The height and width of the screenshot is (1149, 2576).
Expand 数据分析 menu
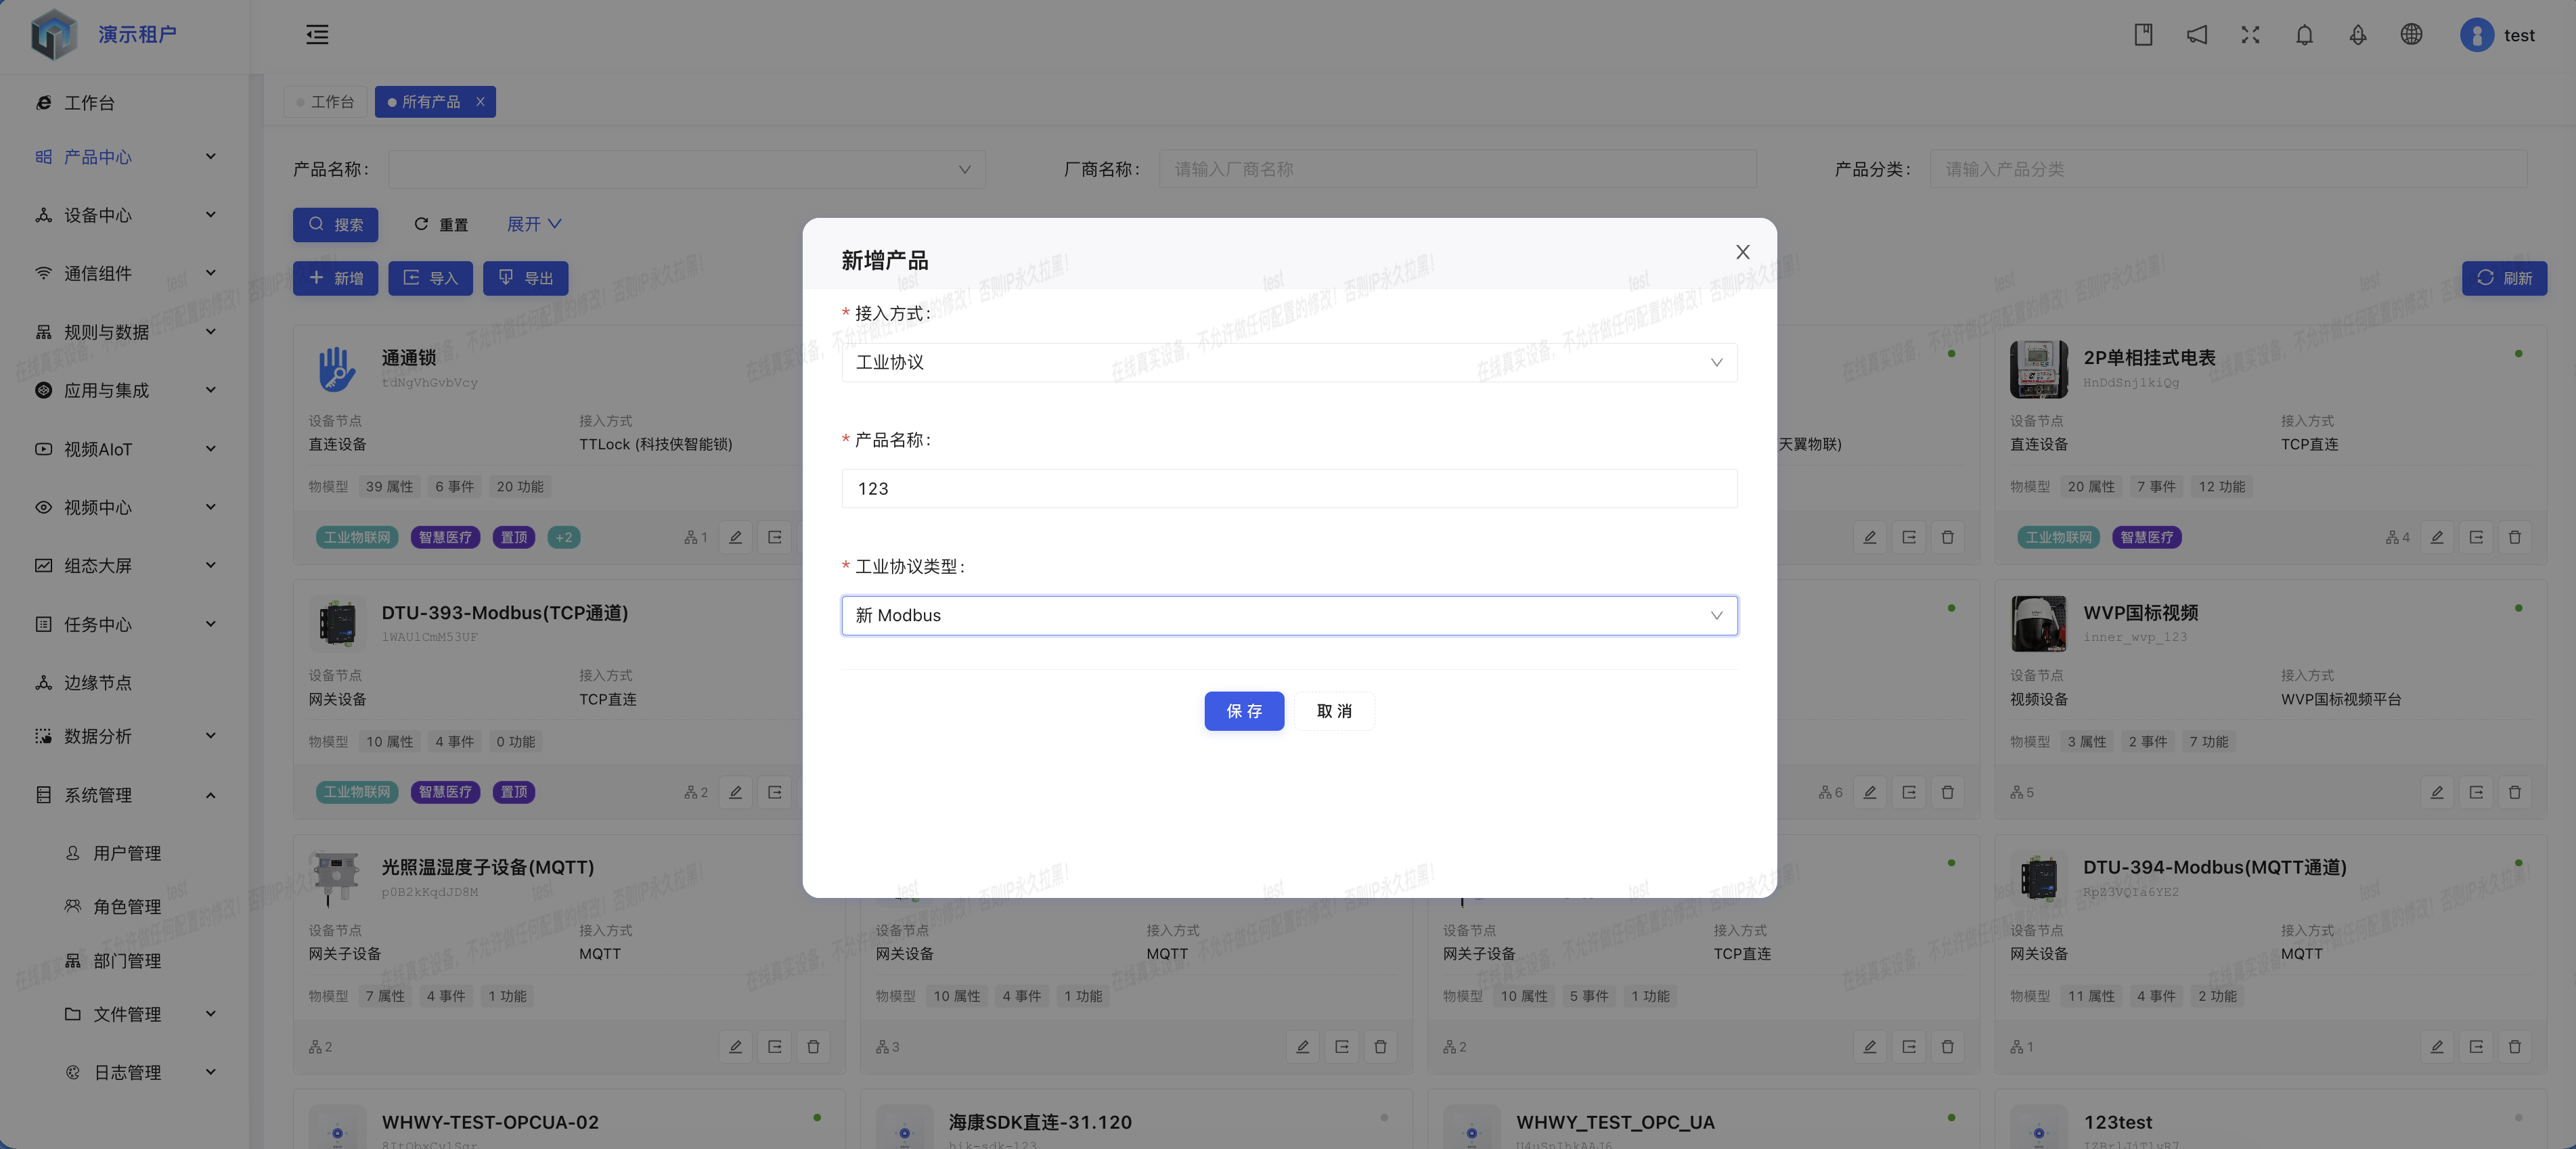tap(125, 736)
